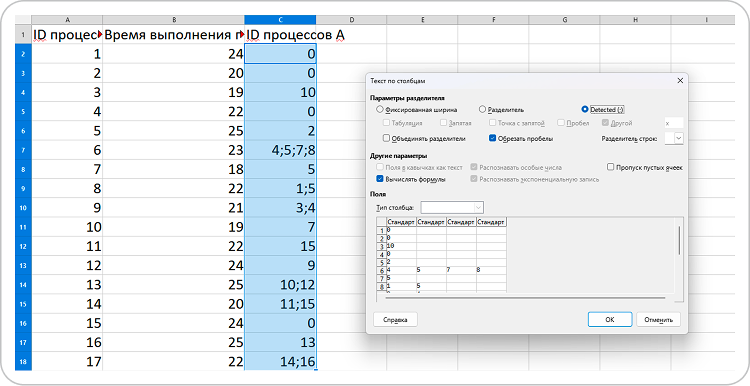Select preview cell containing 8
This screenshot has height=386, width=750.
tap(491, 270)
